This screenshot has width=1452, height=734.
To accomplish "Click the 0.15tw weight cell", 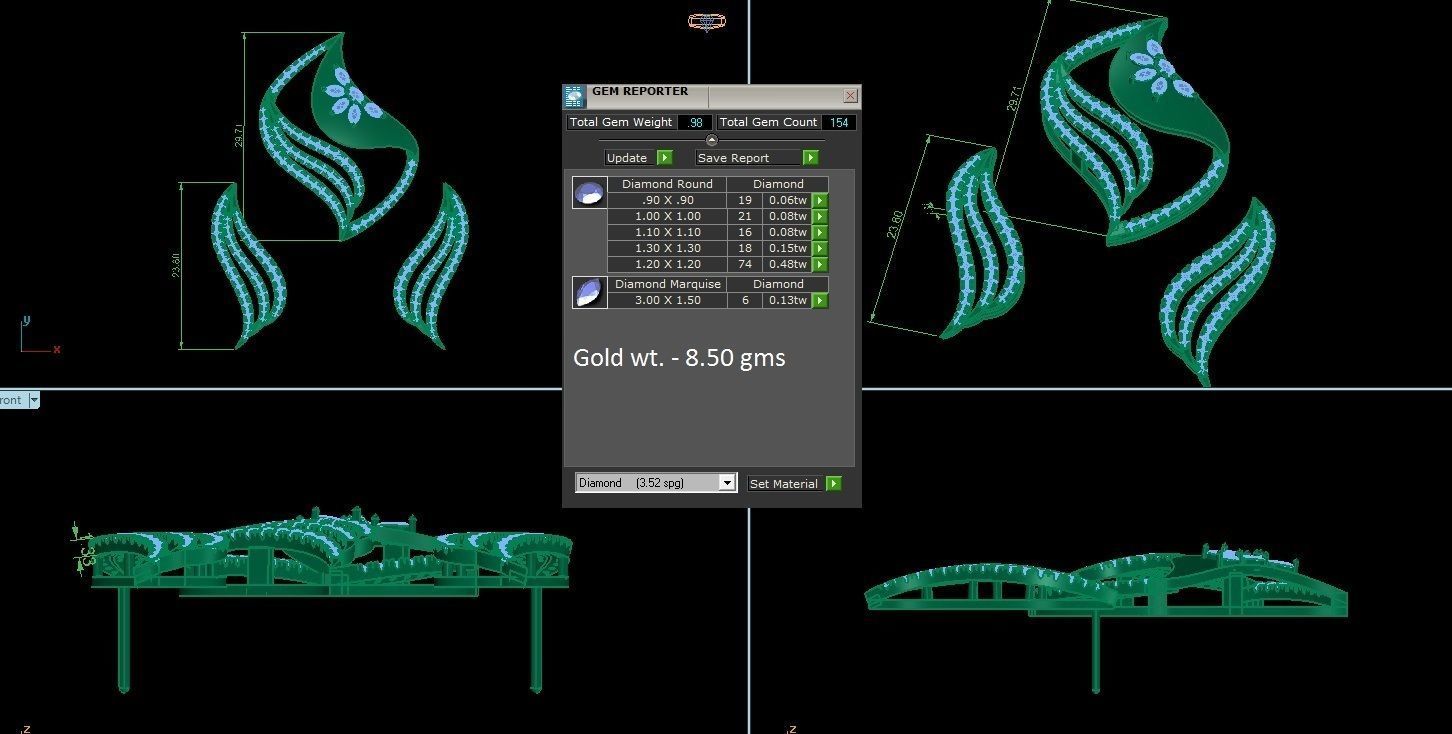I will (x=787, y=248).
